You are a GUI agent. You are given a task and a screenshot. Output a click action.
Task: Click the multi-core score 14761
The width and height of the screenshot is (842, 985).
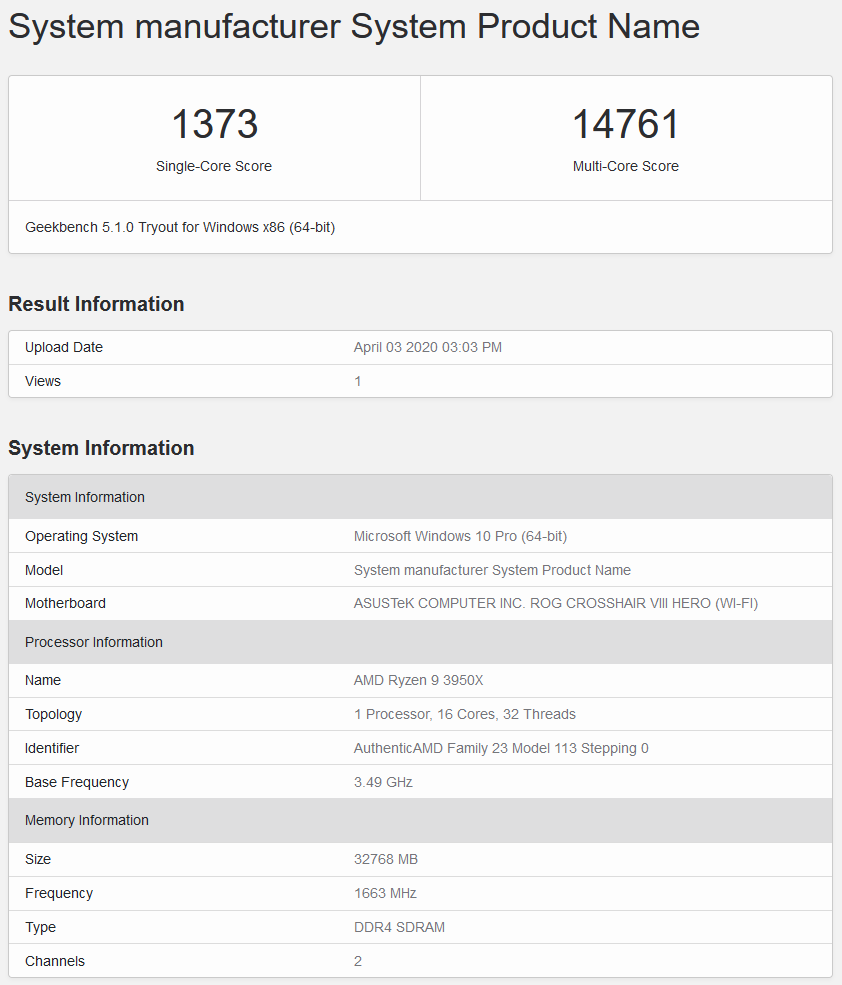click(626, 124)
